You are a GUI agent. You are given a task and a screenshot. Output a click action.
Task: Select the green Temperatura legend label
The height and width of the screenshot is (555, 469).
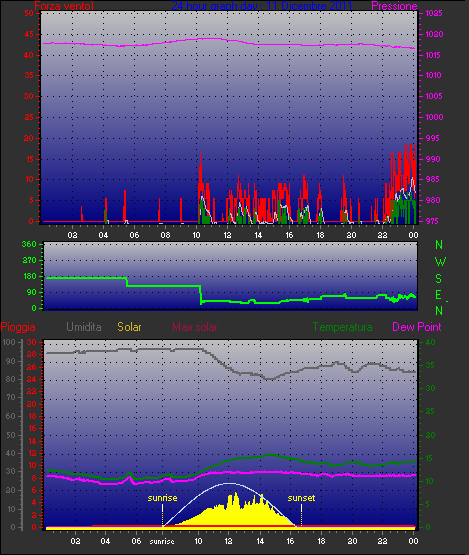342,327
